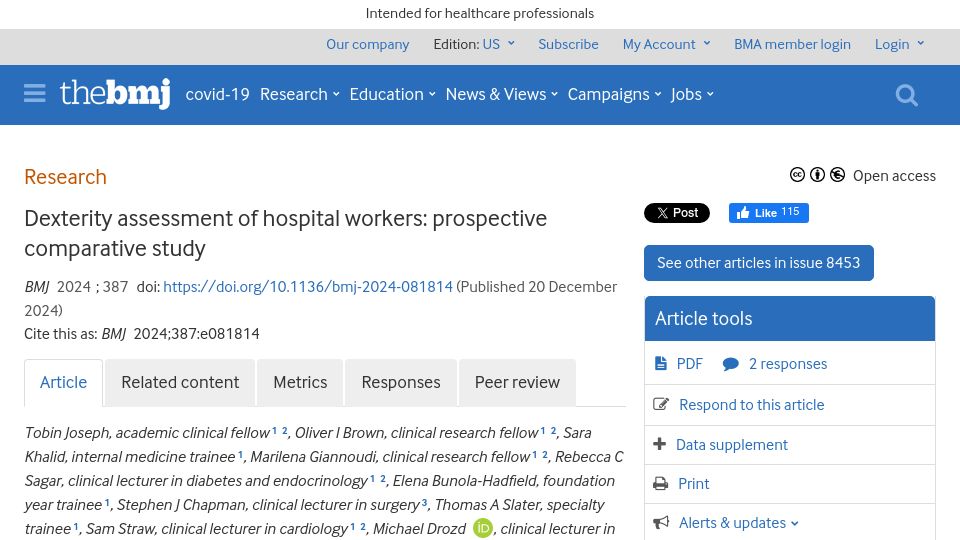This screenshot has height=540, width=960.
Task: Click the Research section heading
Action: (66, 177)
